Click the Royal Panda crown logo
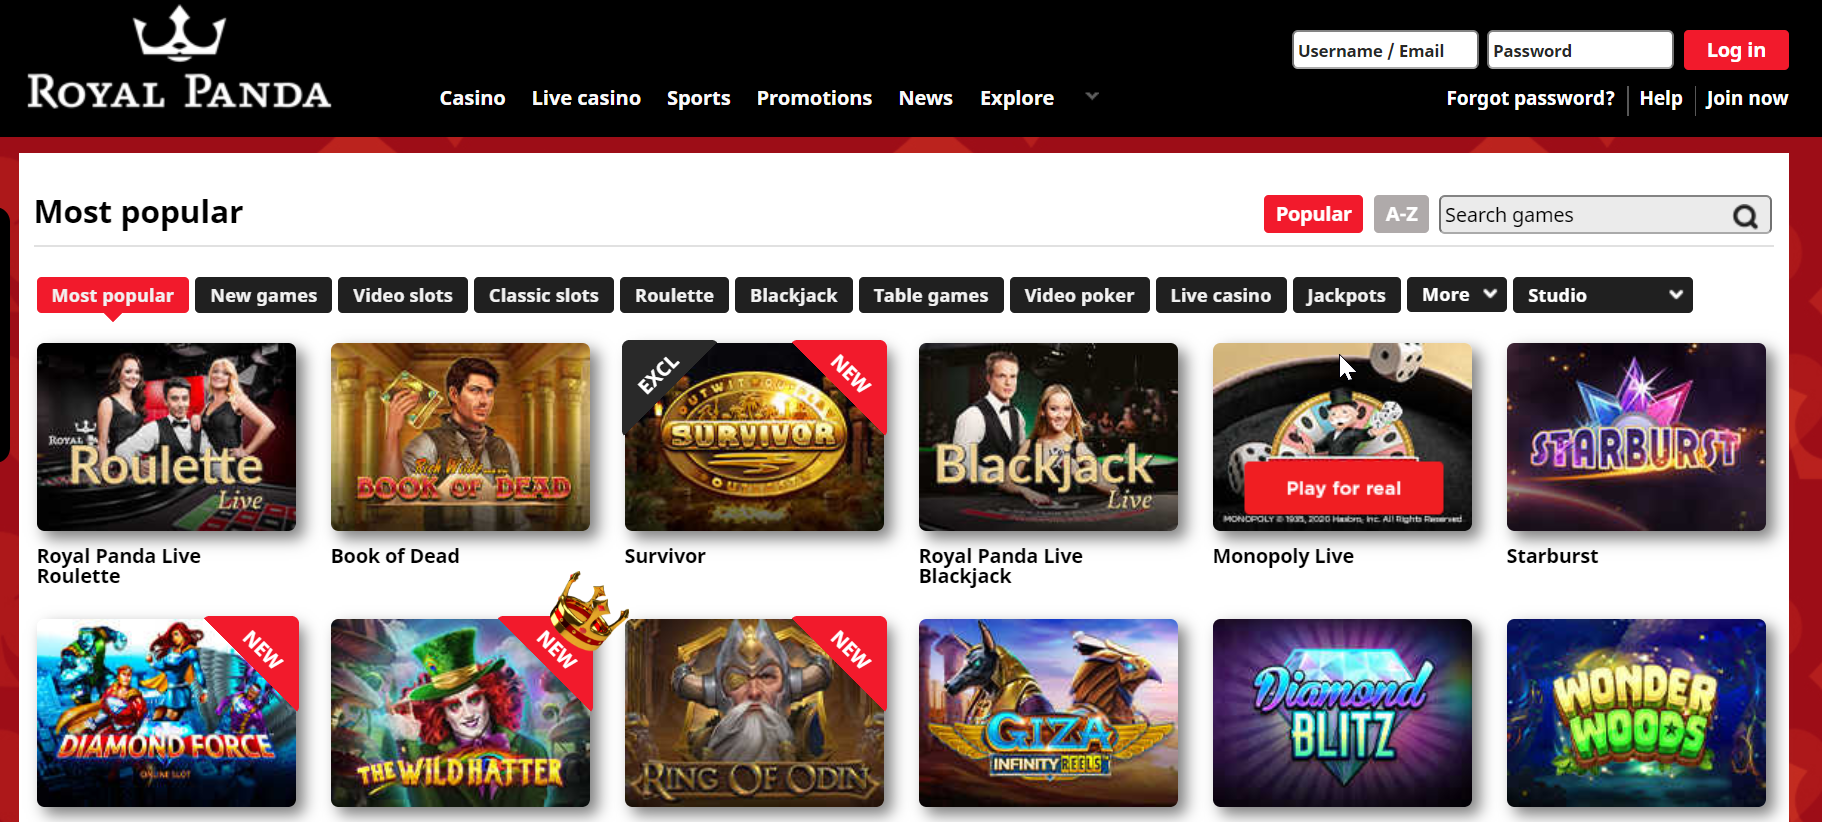Screen dimensions: 1822x822 [x=179, y=34]
